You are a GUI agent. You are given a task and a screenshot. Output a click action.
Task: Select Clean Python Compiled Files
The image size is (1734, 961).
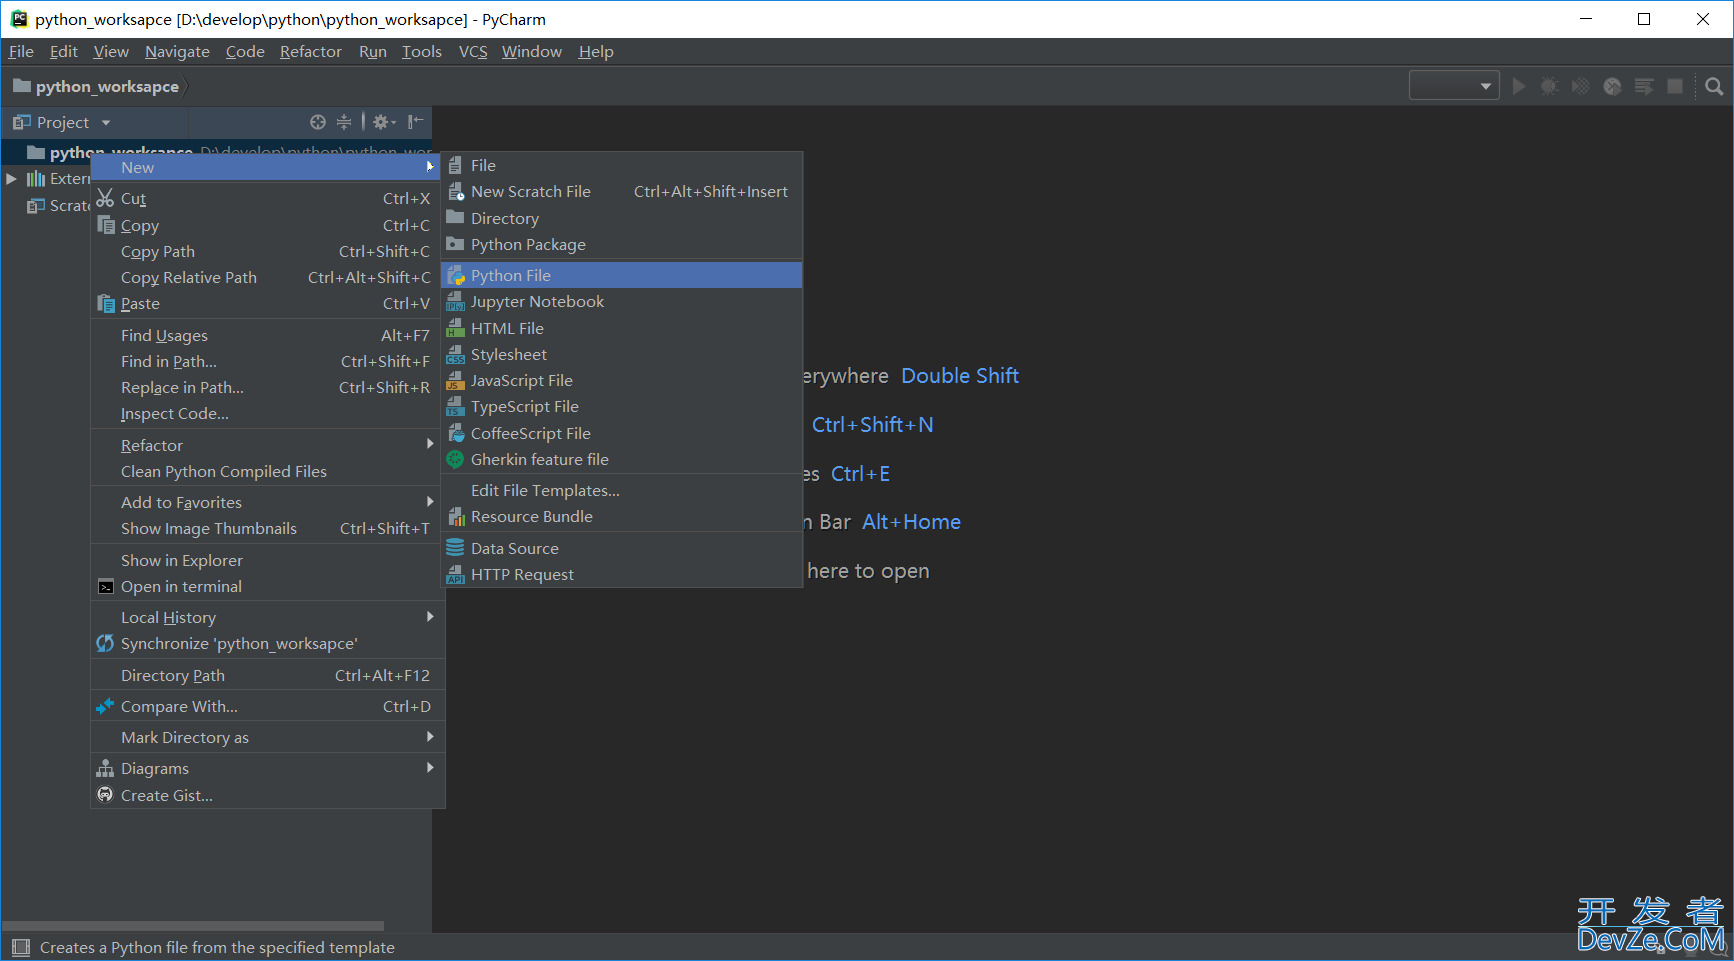(x=267, y=471)
